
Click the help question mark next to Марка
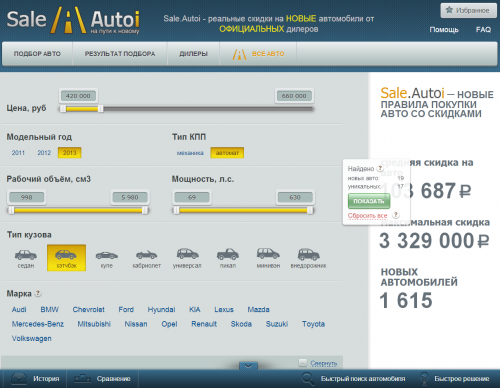coord(38,293)
